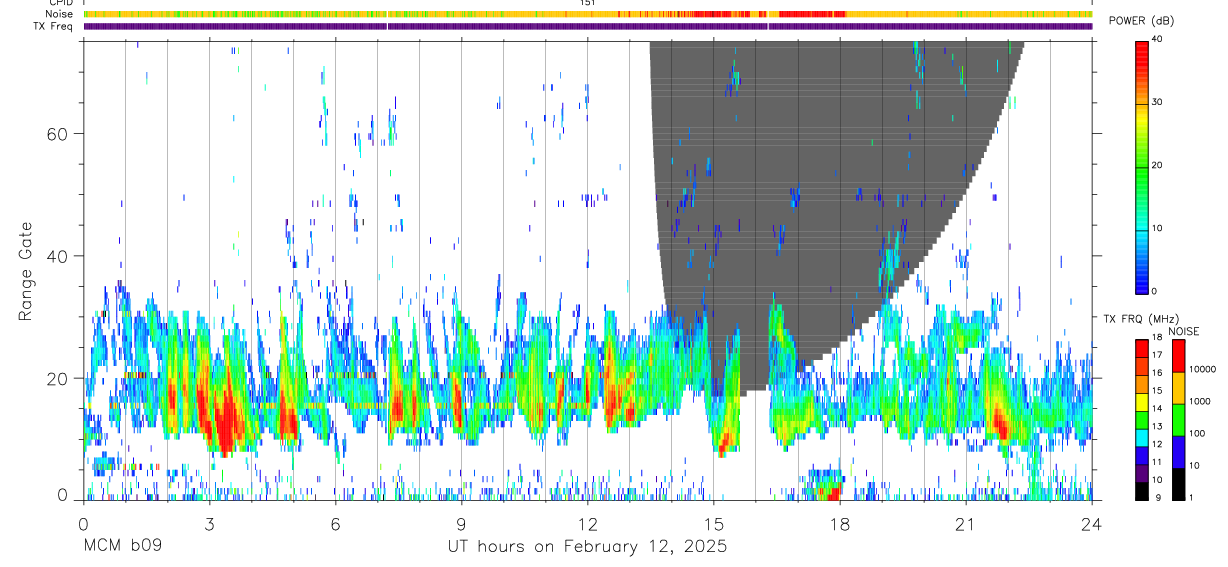The image size is (1228, 567).
Task: Click the red swatch of TX FRQ legend
Action: coord(1141,349)
